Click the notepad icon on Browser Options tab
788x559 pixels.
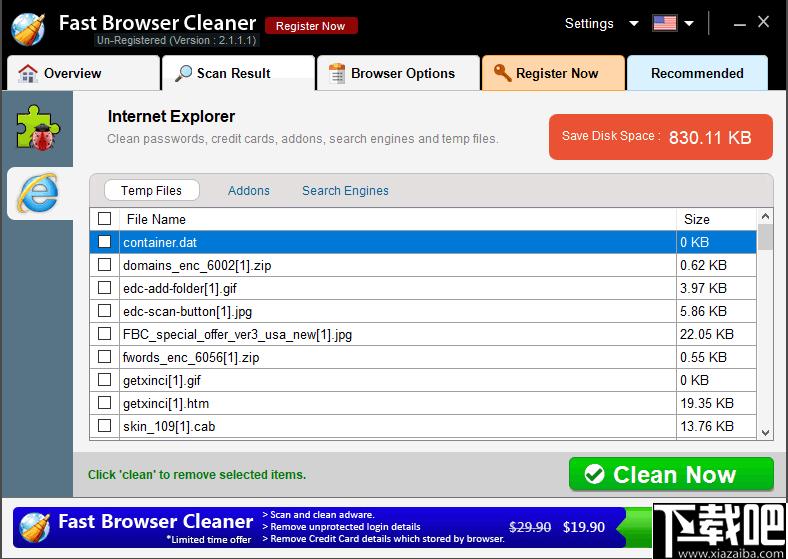[x=337, y=73]
